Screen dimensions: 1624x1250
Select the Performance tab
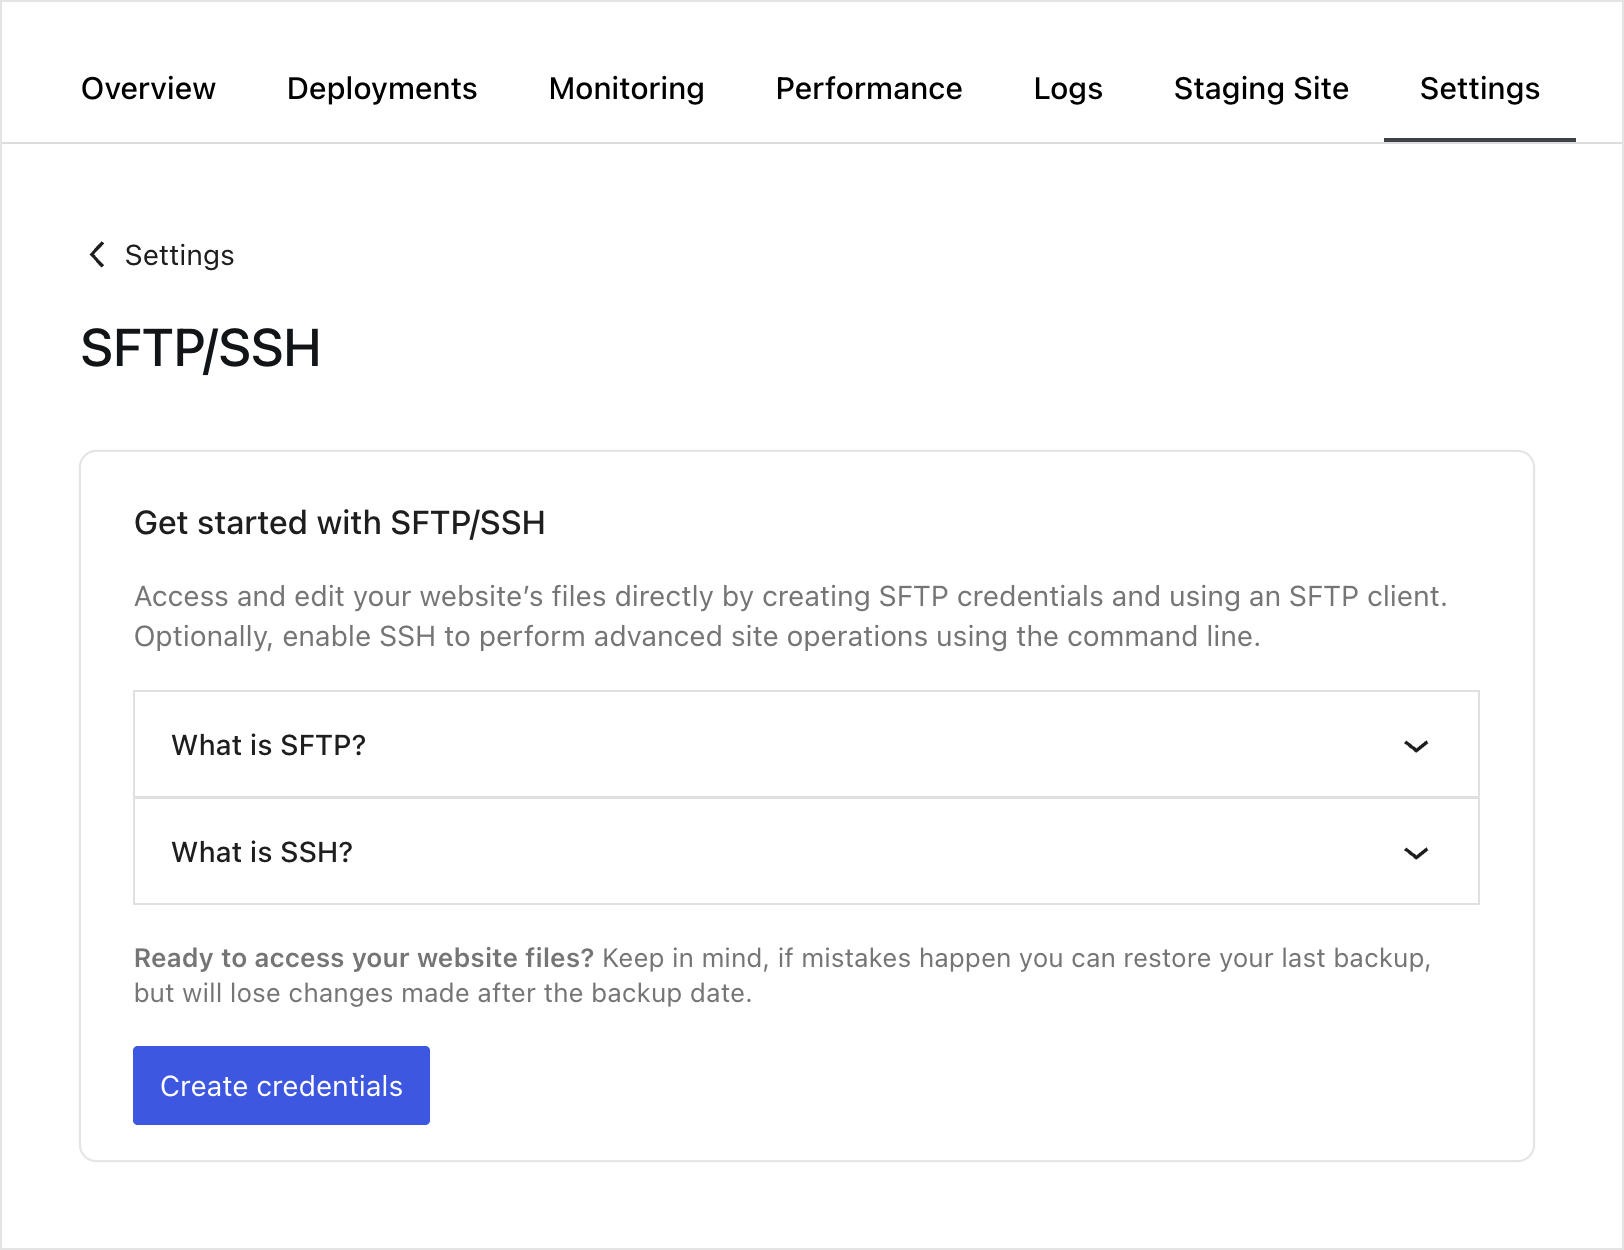[x=868, y=88]
